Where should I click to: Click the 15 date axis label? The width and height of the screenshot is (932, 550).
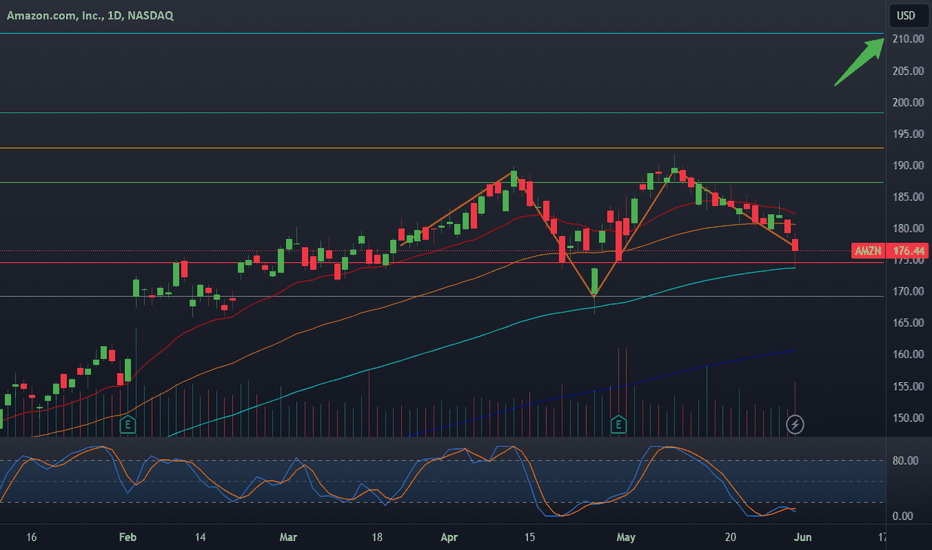tap(530, 537)
